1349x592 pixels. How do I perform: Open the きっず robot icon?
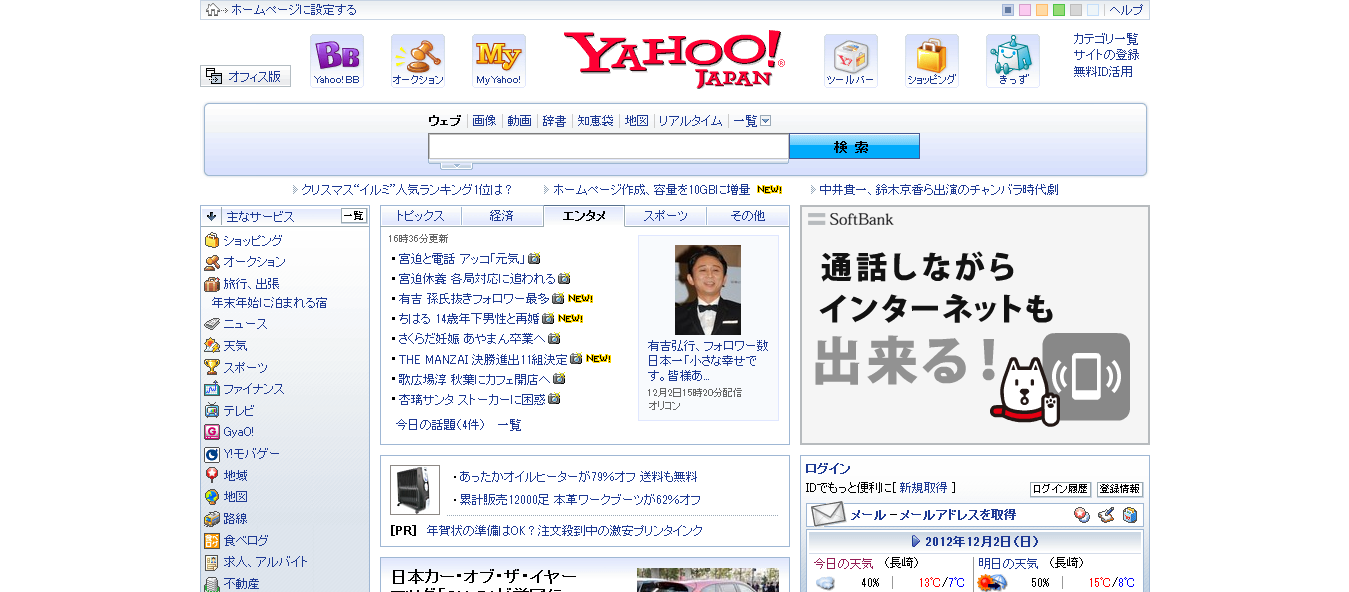tap(1013, 61)
